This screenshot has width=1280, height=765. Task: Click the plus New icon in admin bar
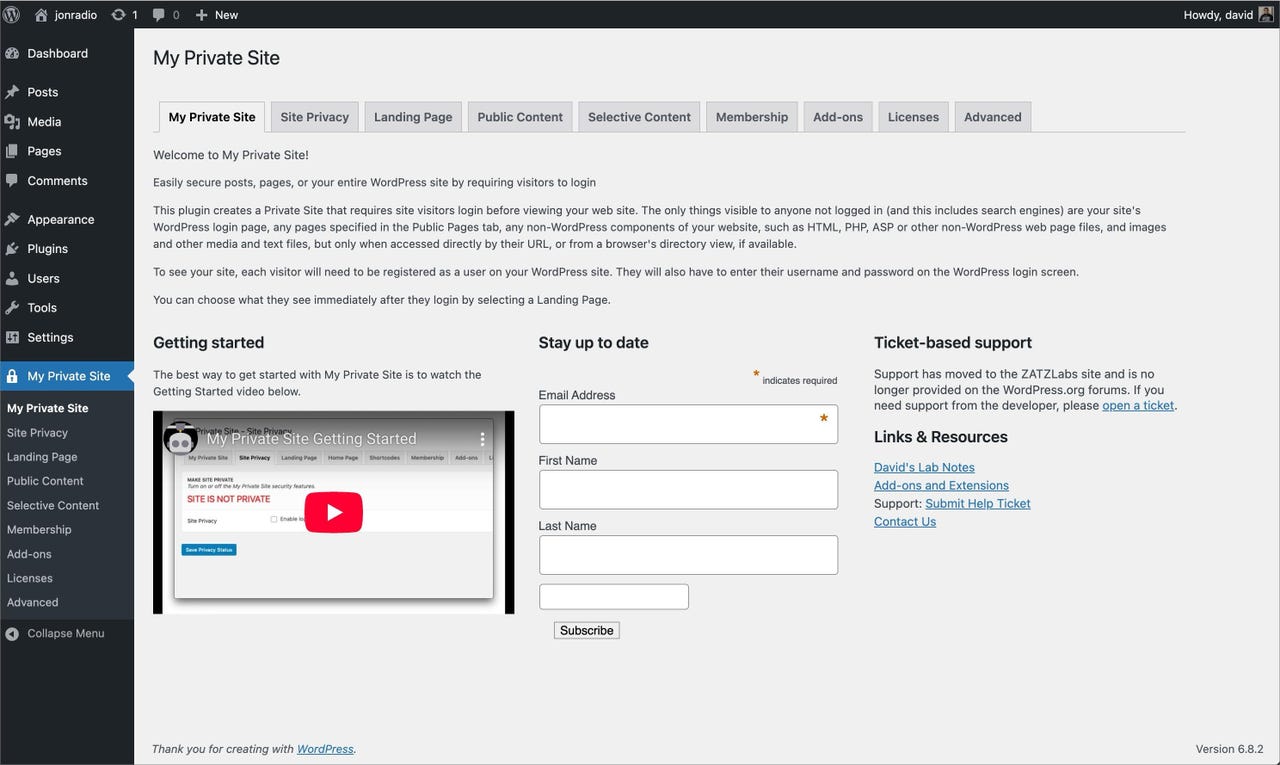point(201,15)
